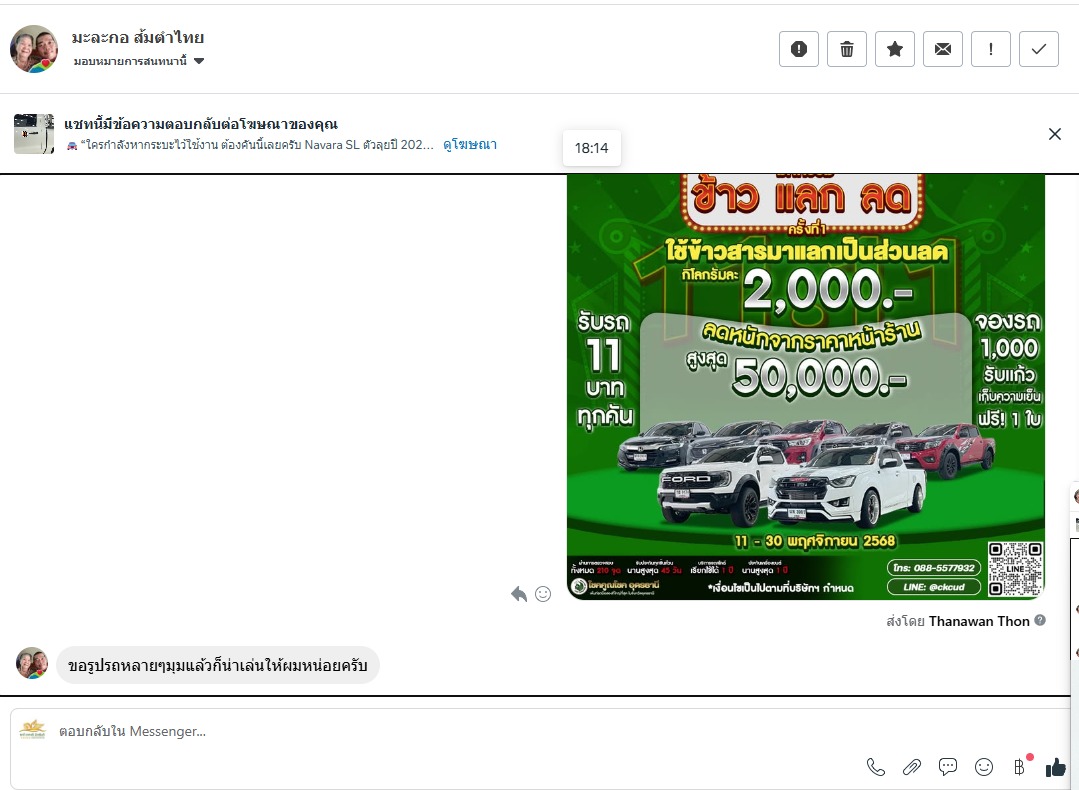Viewport: 1079px width, 790px height.
Task: Star this conversation as follow up
Action: [895, 49]
